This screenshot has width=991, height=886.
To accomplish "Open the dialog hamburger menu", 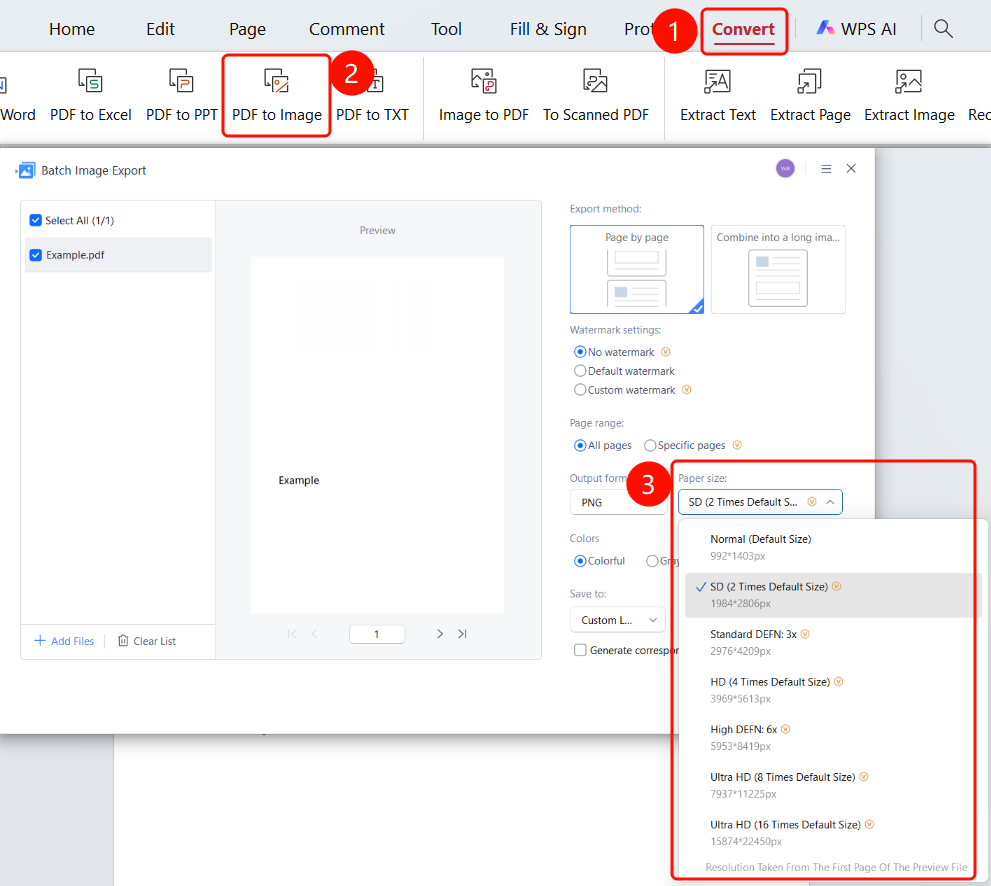I will click(x=825, y=169).
